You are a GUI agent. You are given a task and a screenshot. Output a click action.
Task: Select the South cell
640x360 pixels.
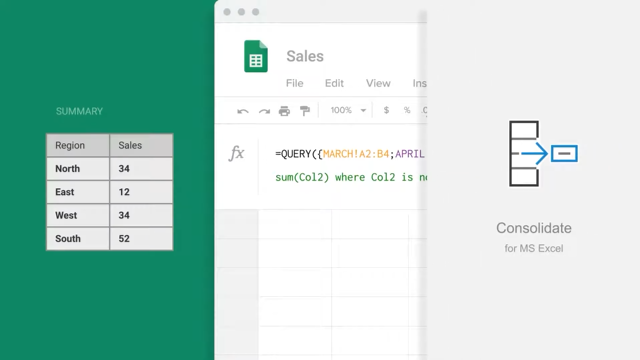[78, 238]
